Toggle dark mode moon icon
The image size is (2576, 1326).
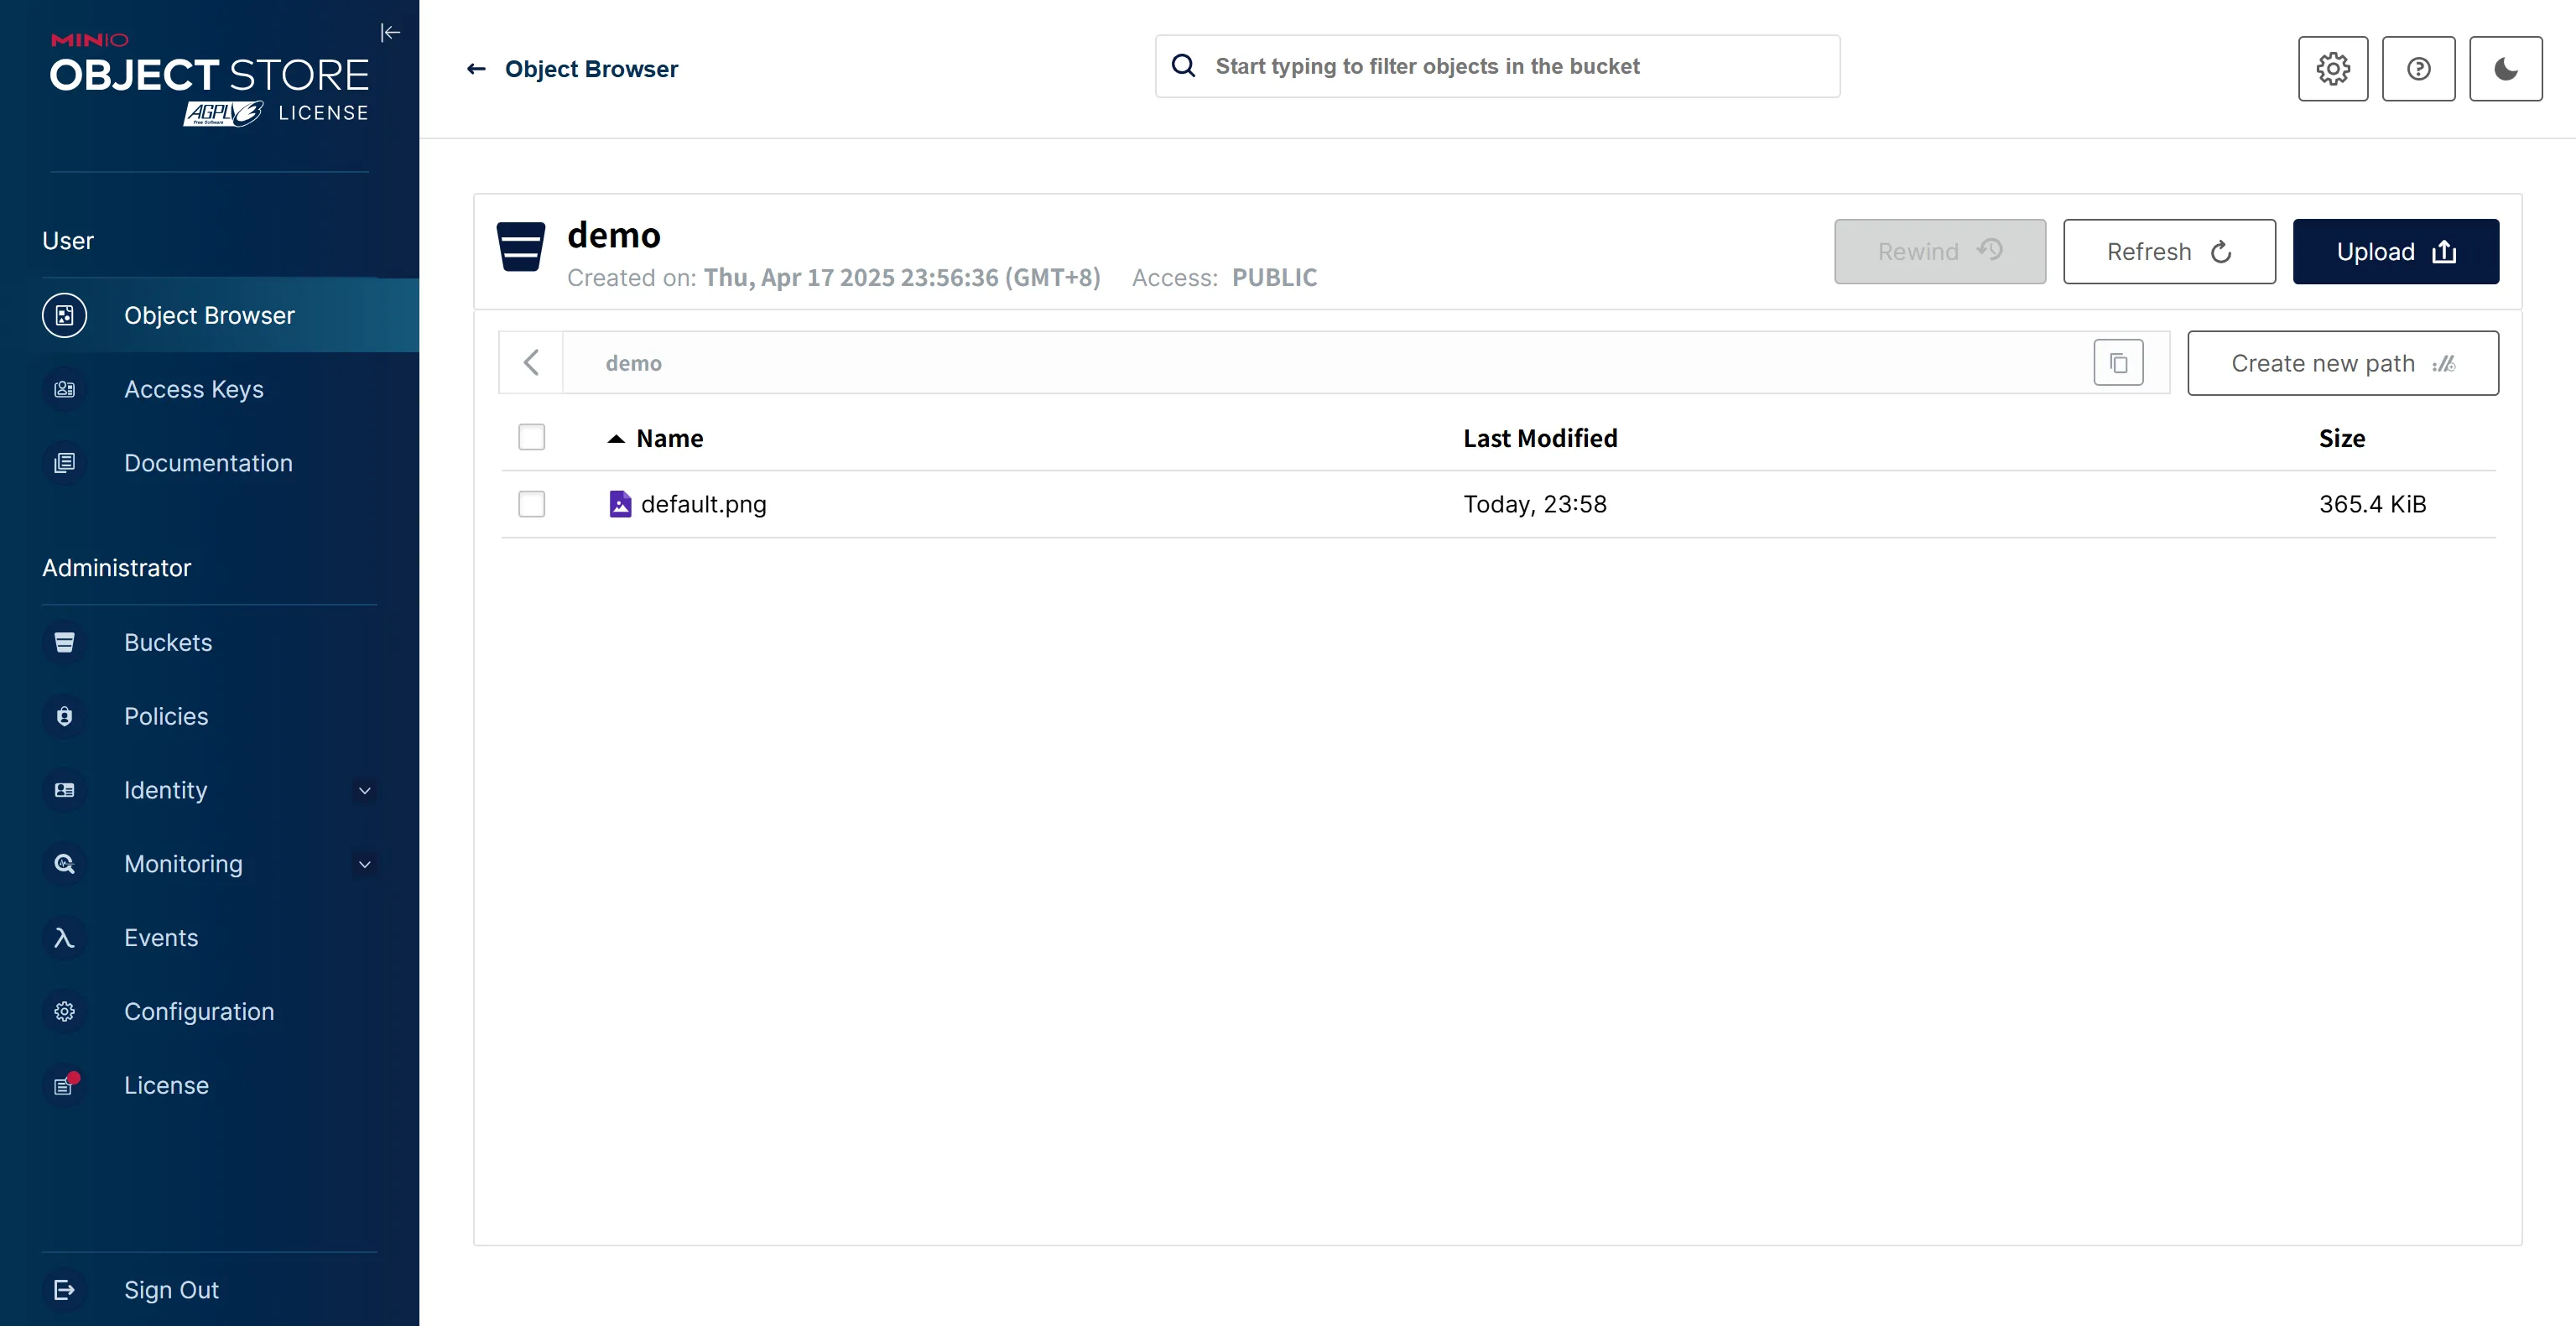(x=2505, y=69)
